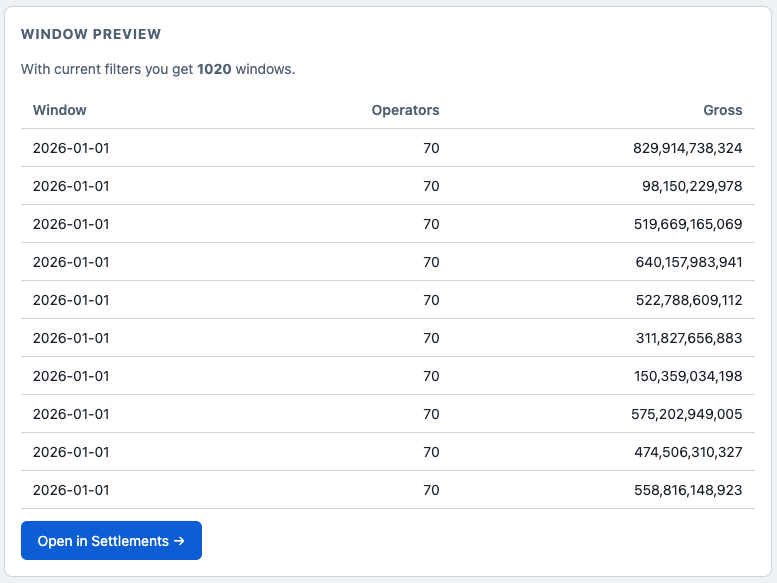Select row with gross 311,827,656,883
The height and width of the screenshot is (583, 777).
(x=388, y=338)
